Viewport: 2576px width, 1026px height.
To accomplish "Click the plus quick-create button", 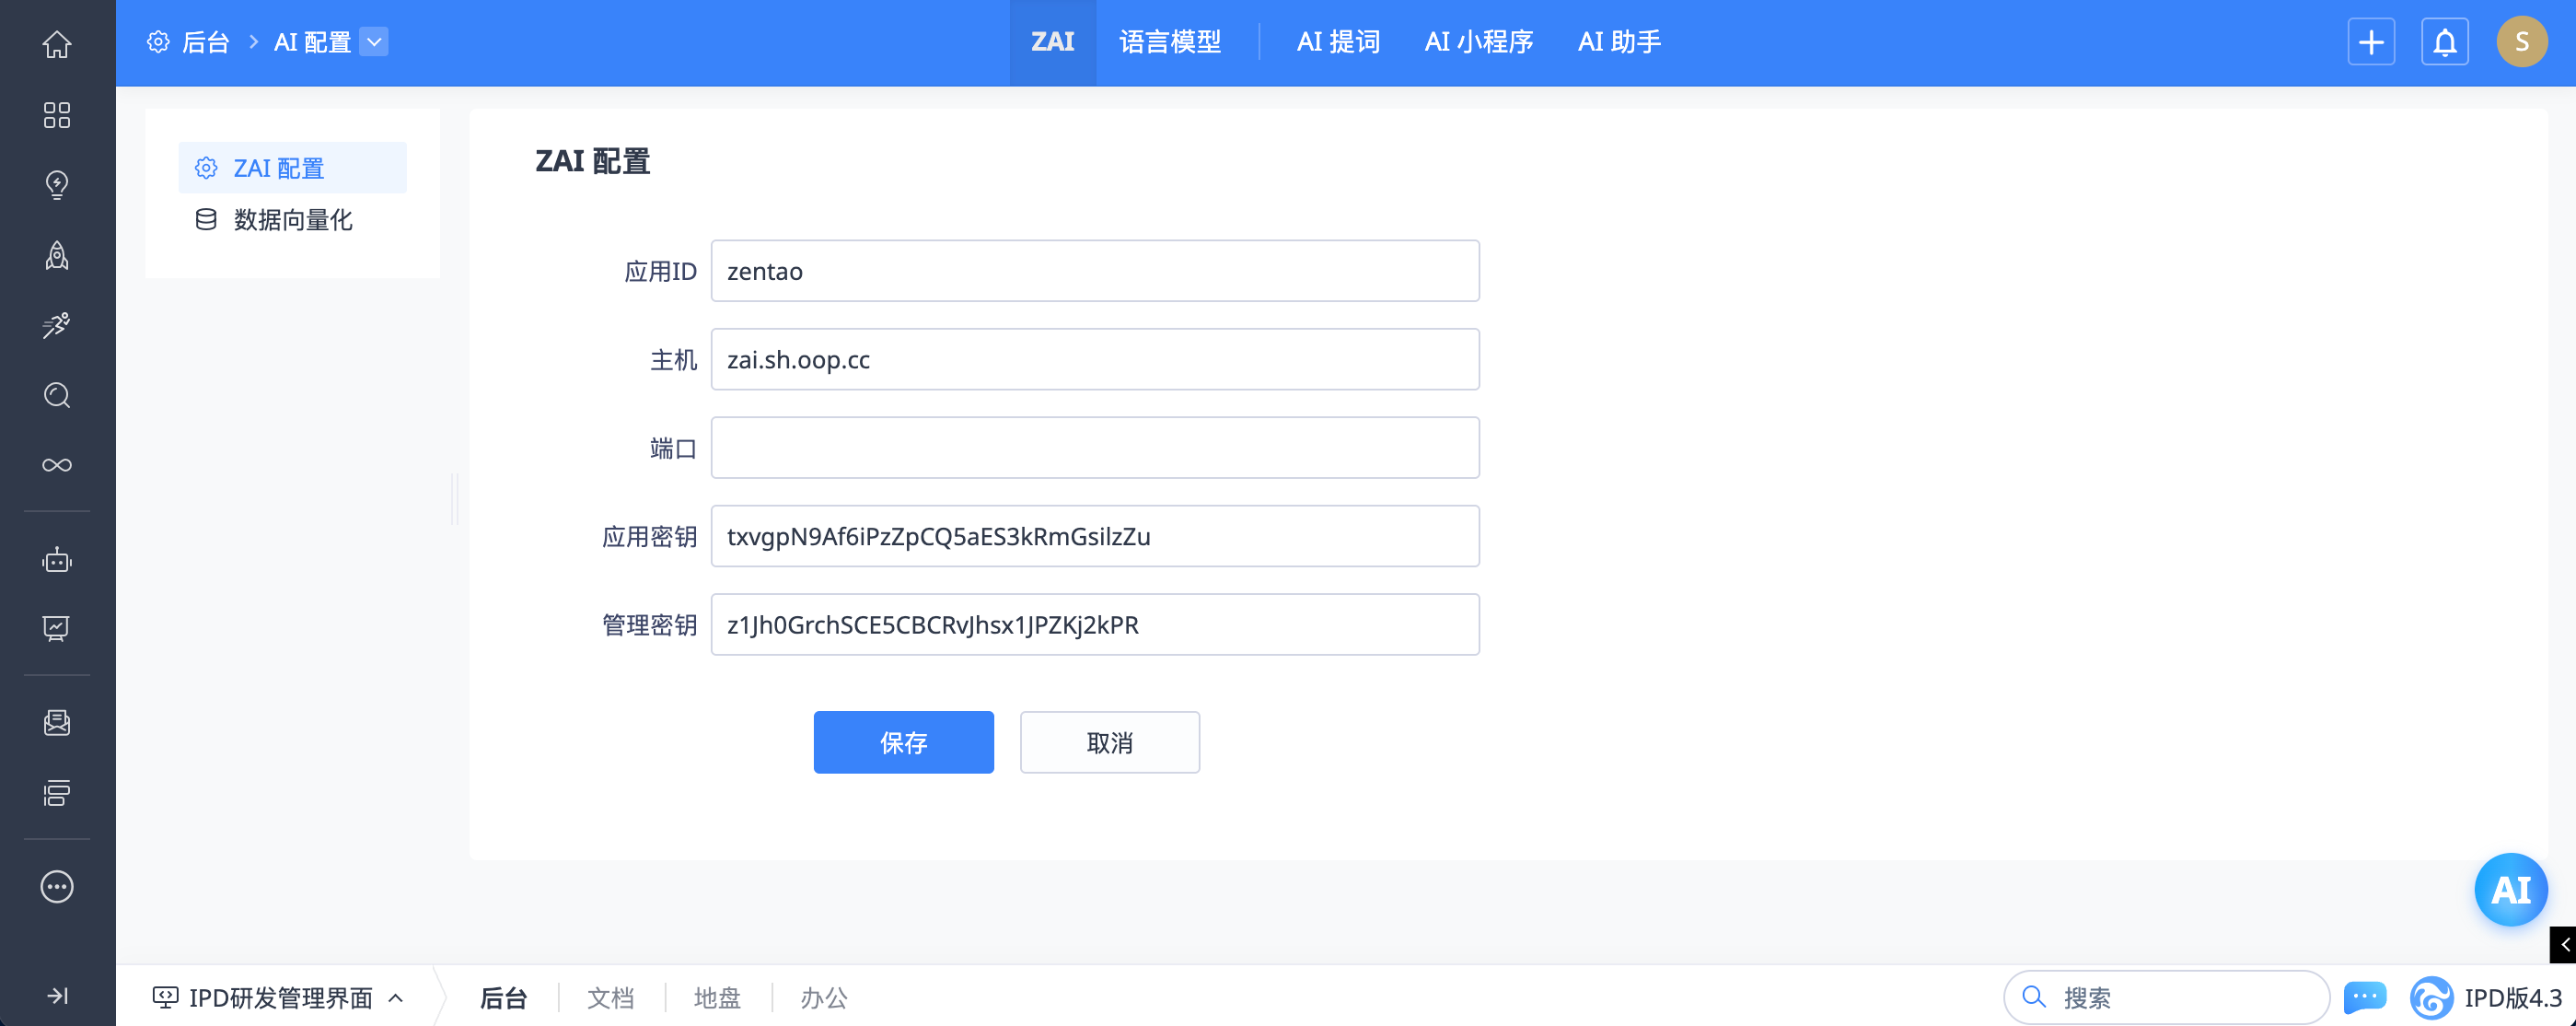I will (x=2371, y=42).
